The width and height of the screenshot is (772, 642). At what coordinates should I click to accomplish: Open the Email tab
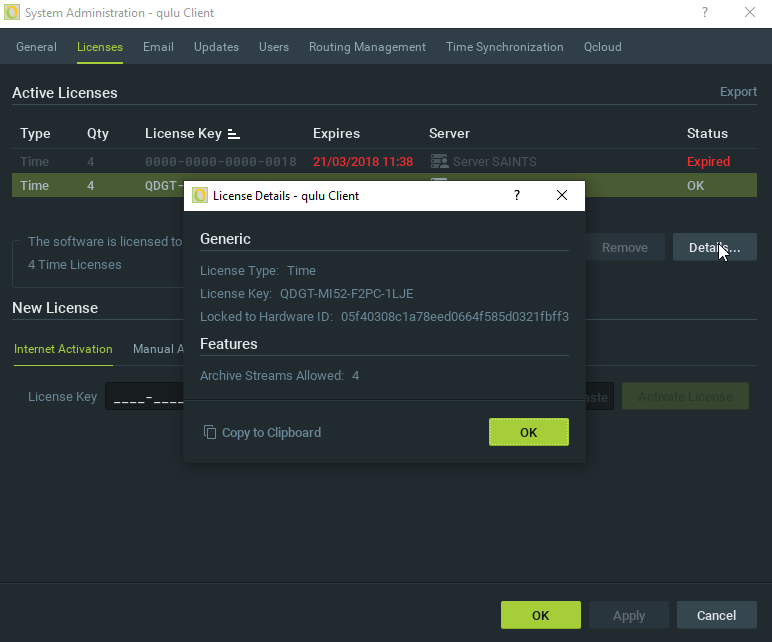pos(158,47)
